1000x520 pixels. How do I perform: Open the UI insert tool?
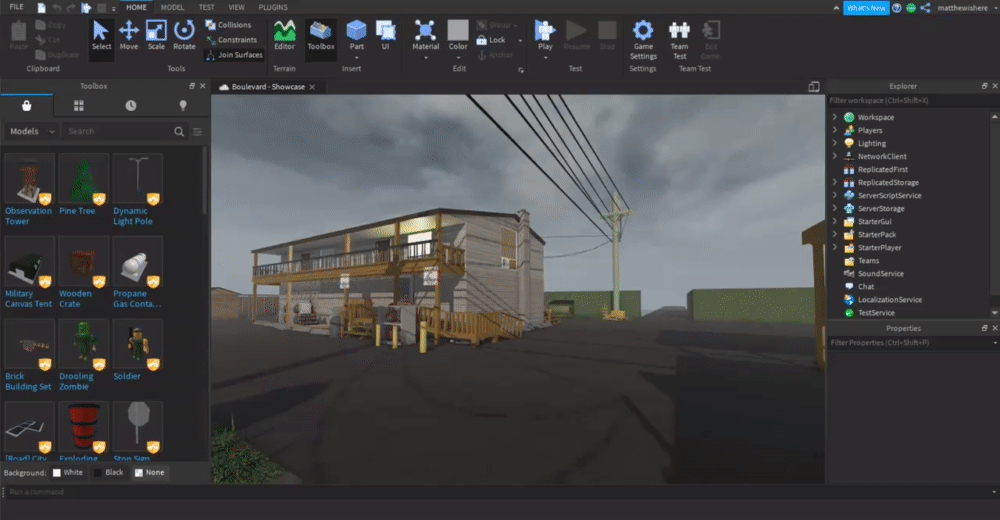[x=385, y=36]
